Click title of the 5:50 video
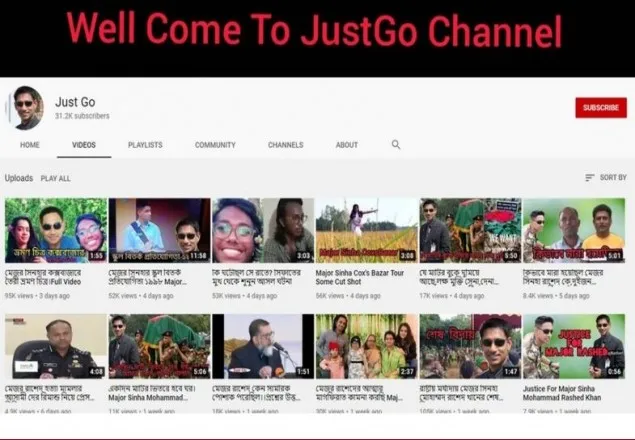 point(459,277)
